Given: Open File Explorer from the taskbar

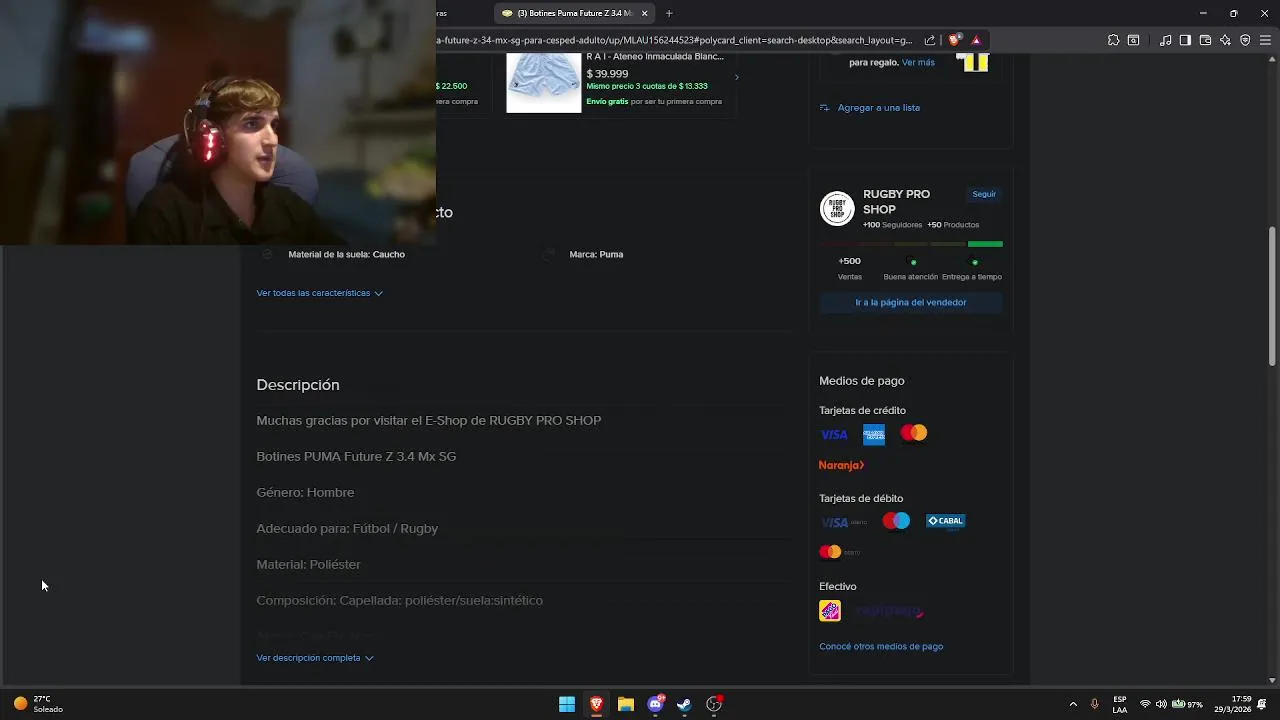Looking at the screenshot, I should [x=626, y=704].
